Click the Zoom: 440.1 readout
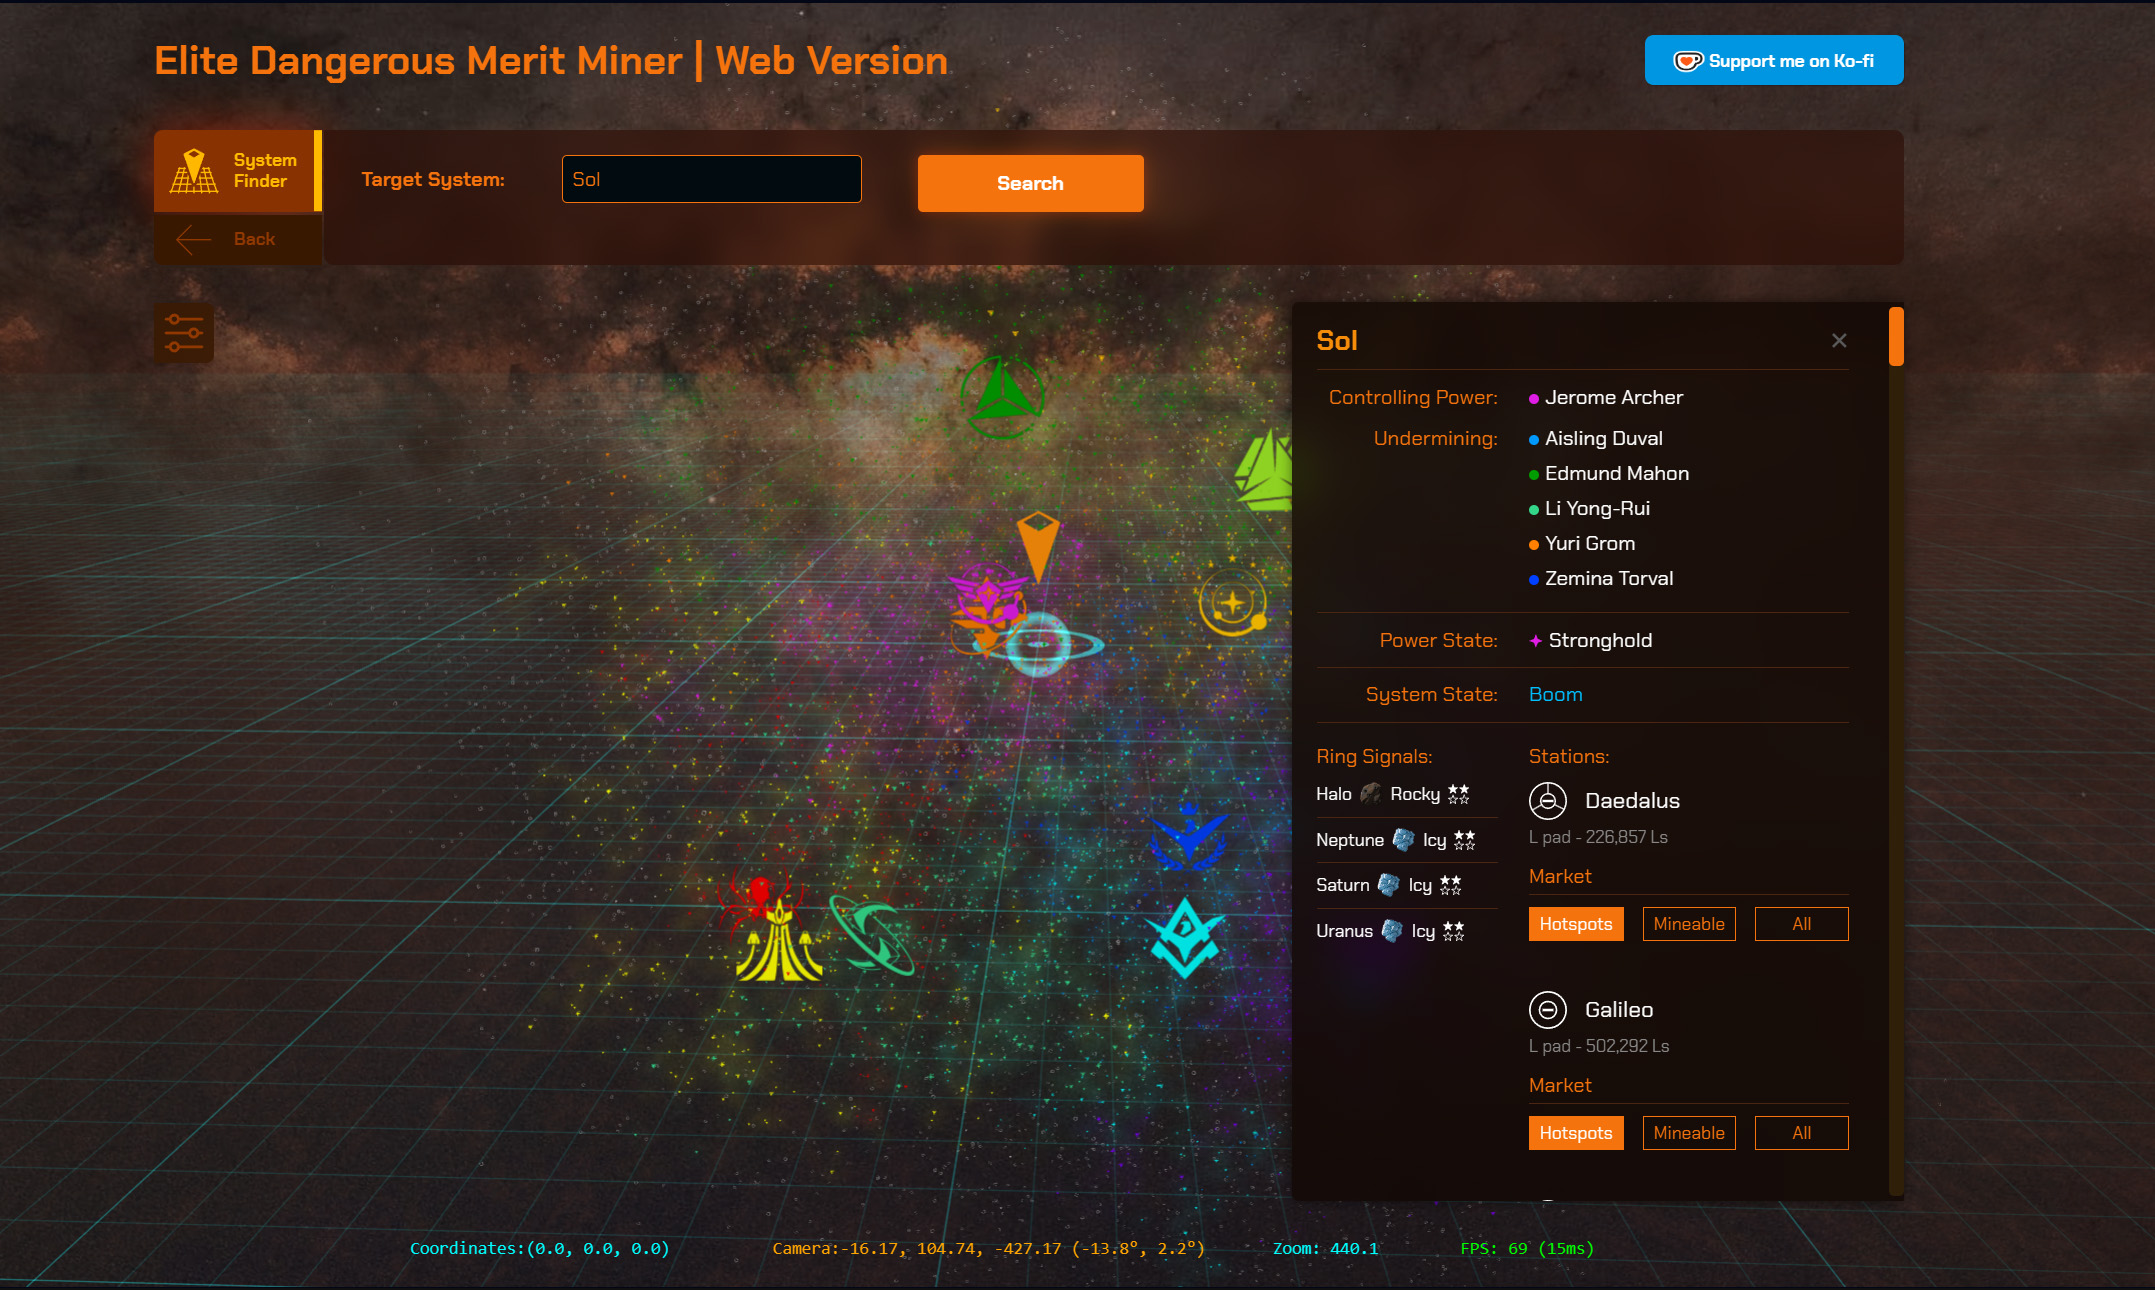 (x=1326, y=1248)
